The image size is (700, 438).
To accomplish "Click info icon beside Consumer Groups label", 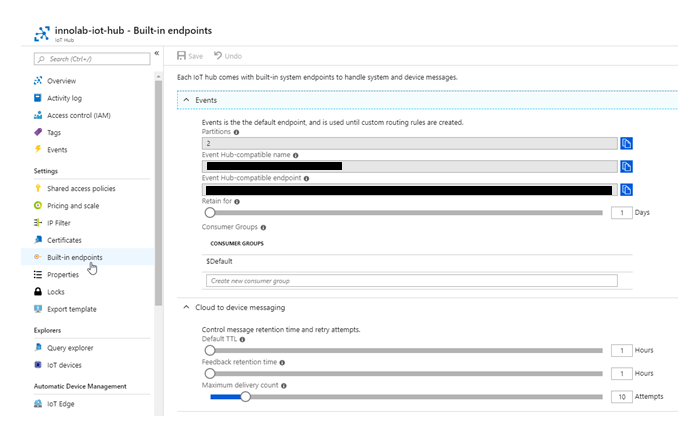I will 263,228.
